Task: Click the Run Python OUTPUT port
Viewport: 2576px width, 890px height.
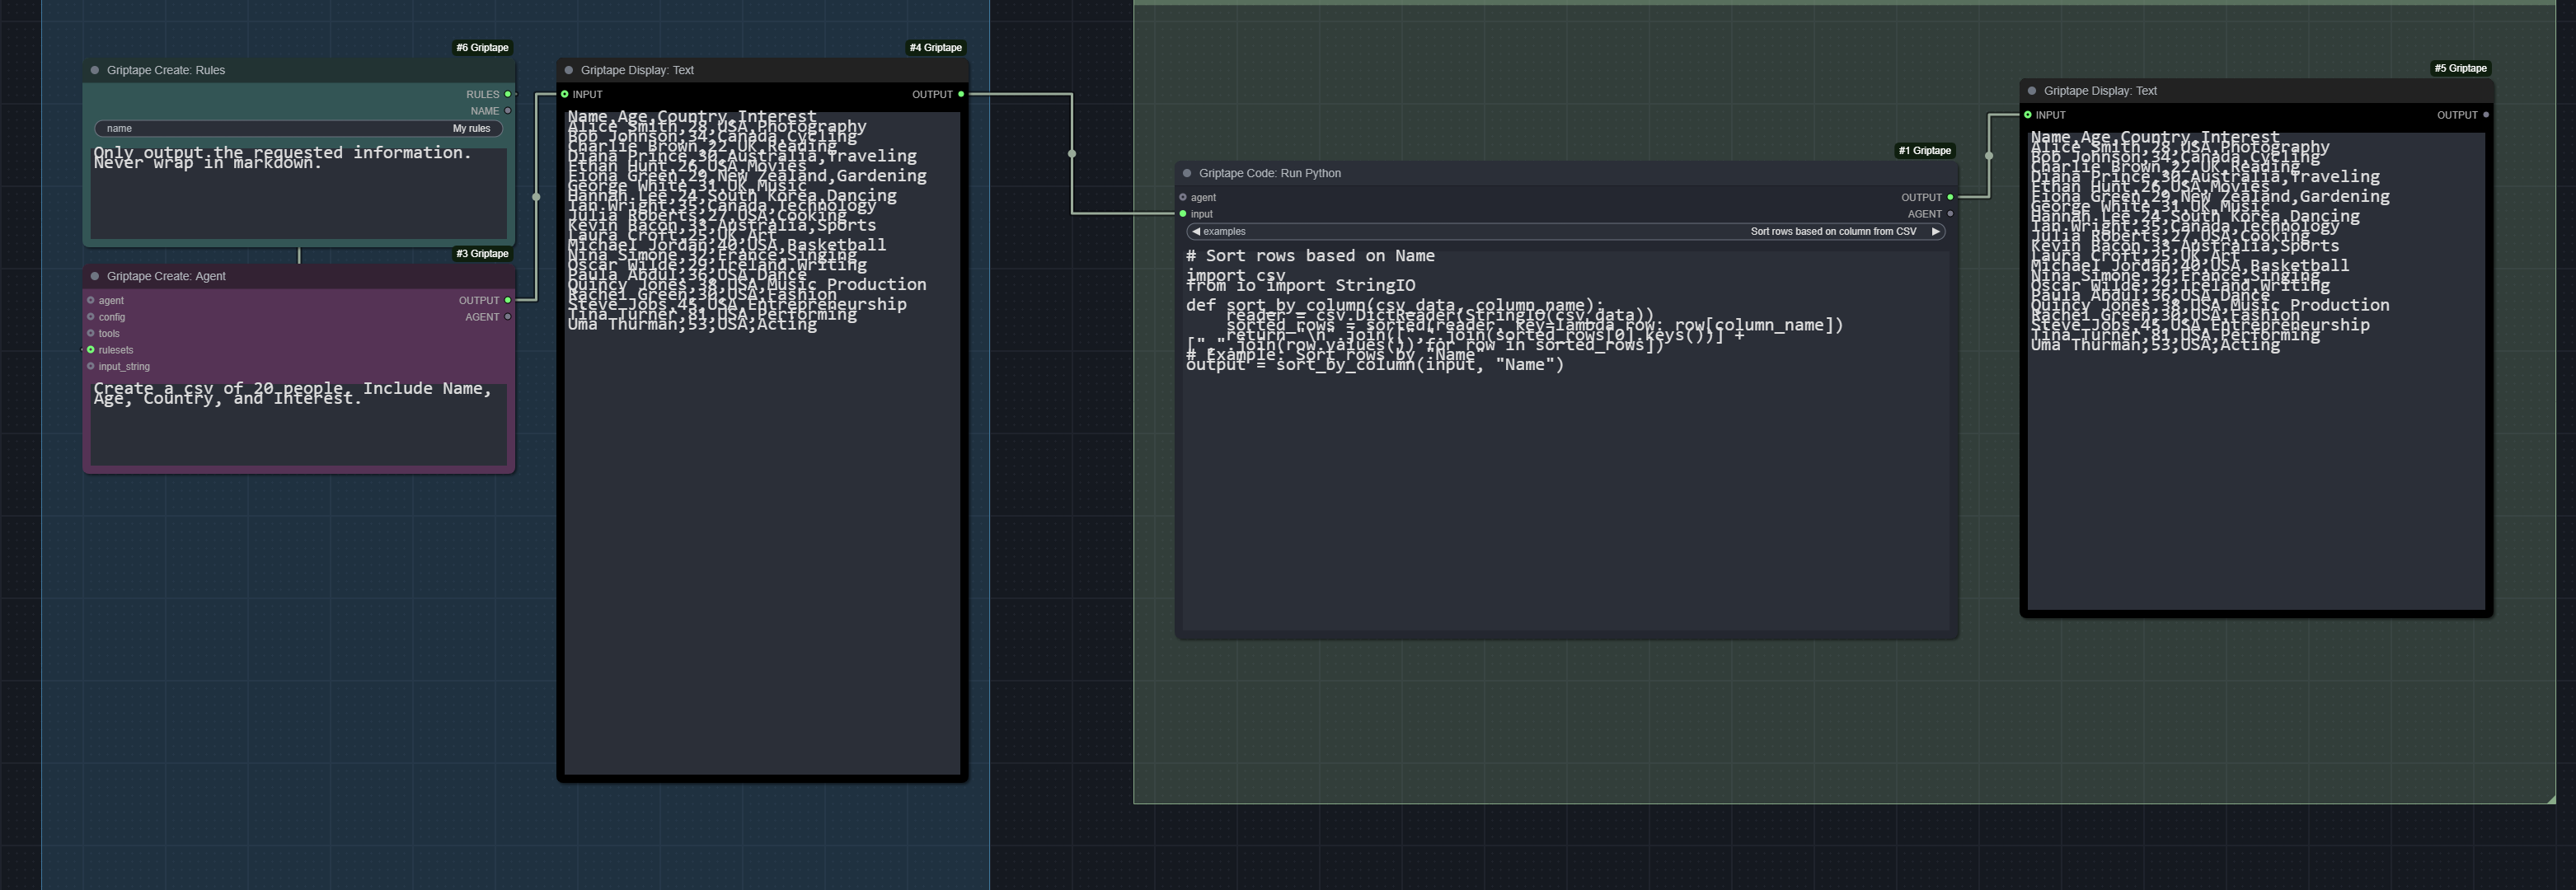Action: [1950, 197]
